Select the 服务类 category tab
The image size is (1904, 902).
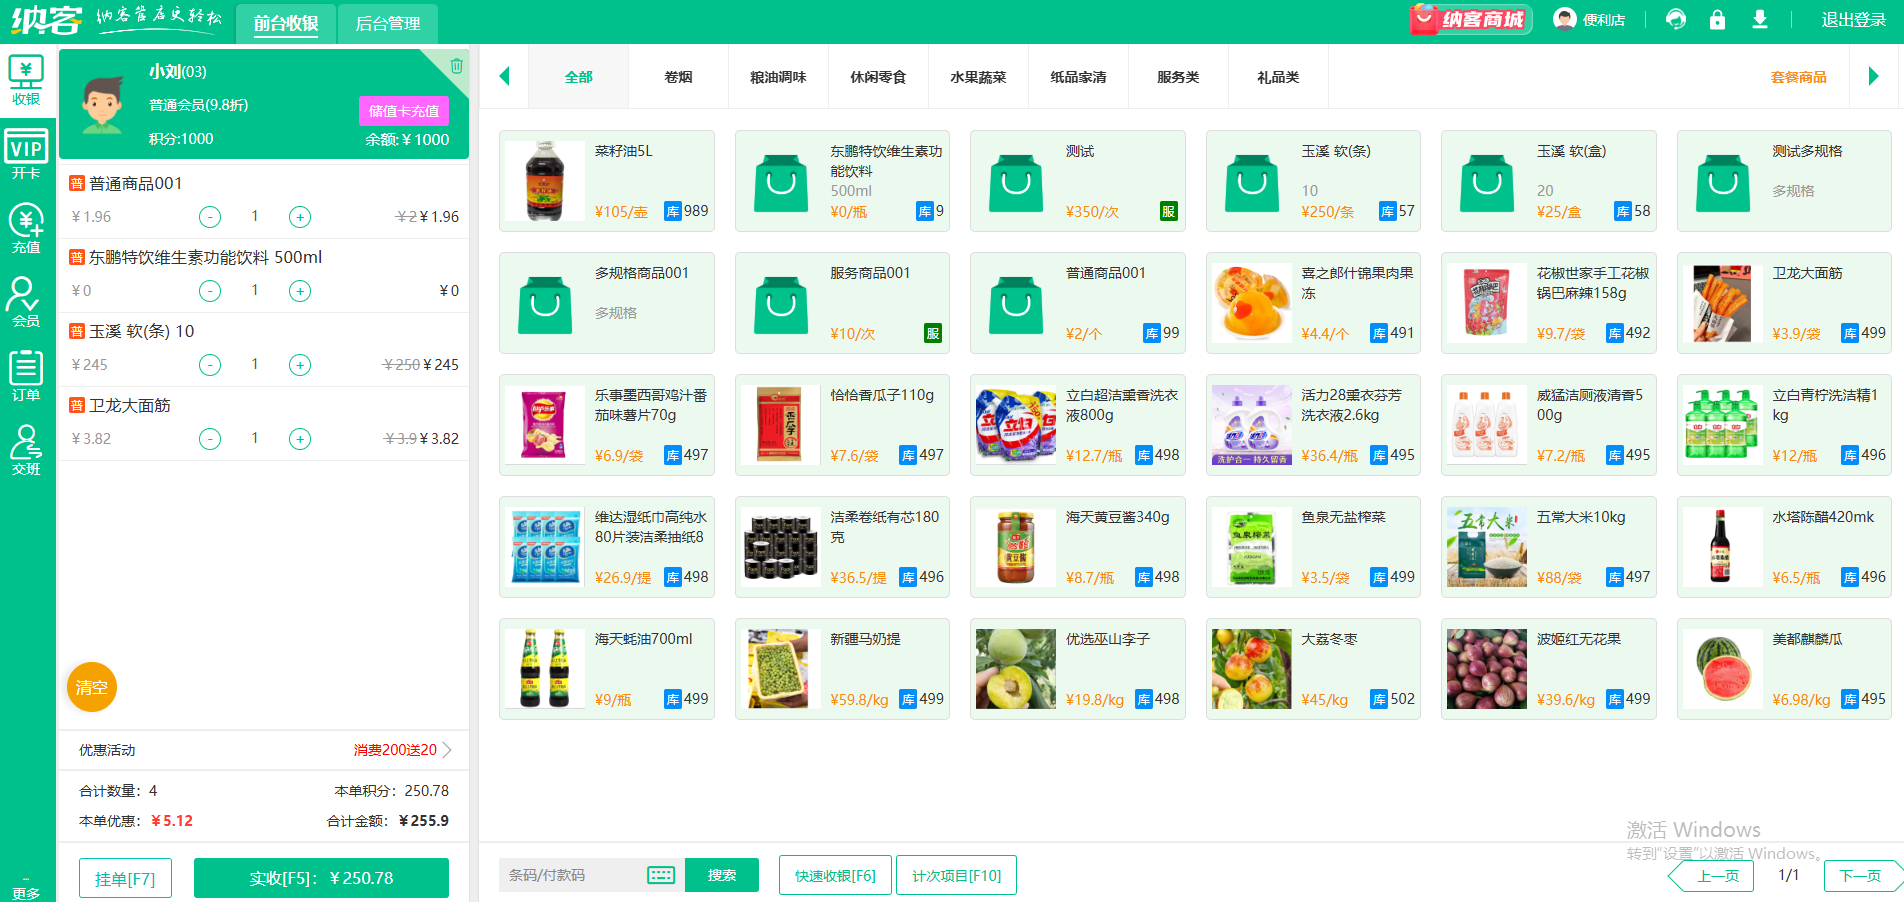pyautogui.click(x=1178, y=77)
